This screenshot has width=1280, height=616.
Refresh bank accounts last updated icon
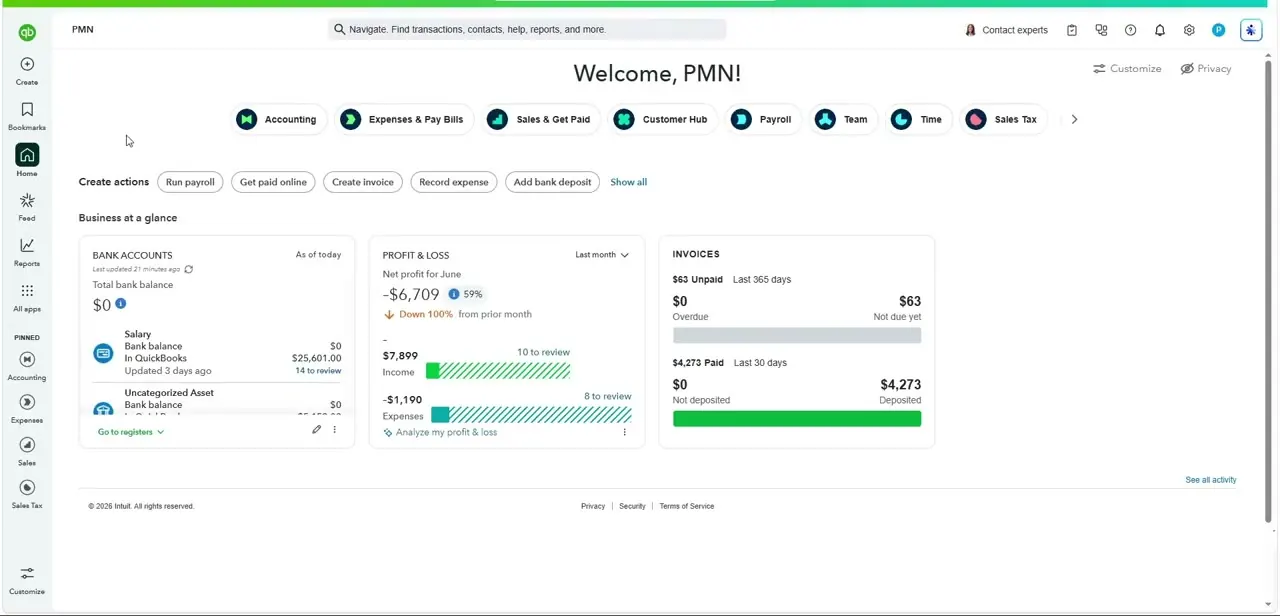[x=188, y=269]
